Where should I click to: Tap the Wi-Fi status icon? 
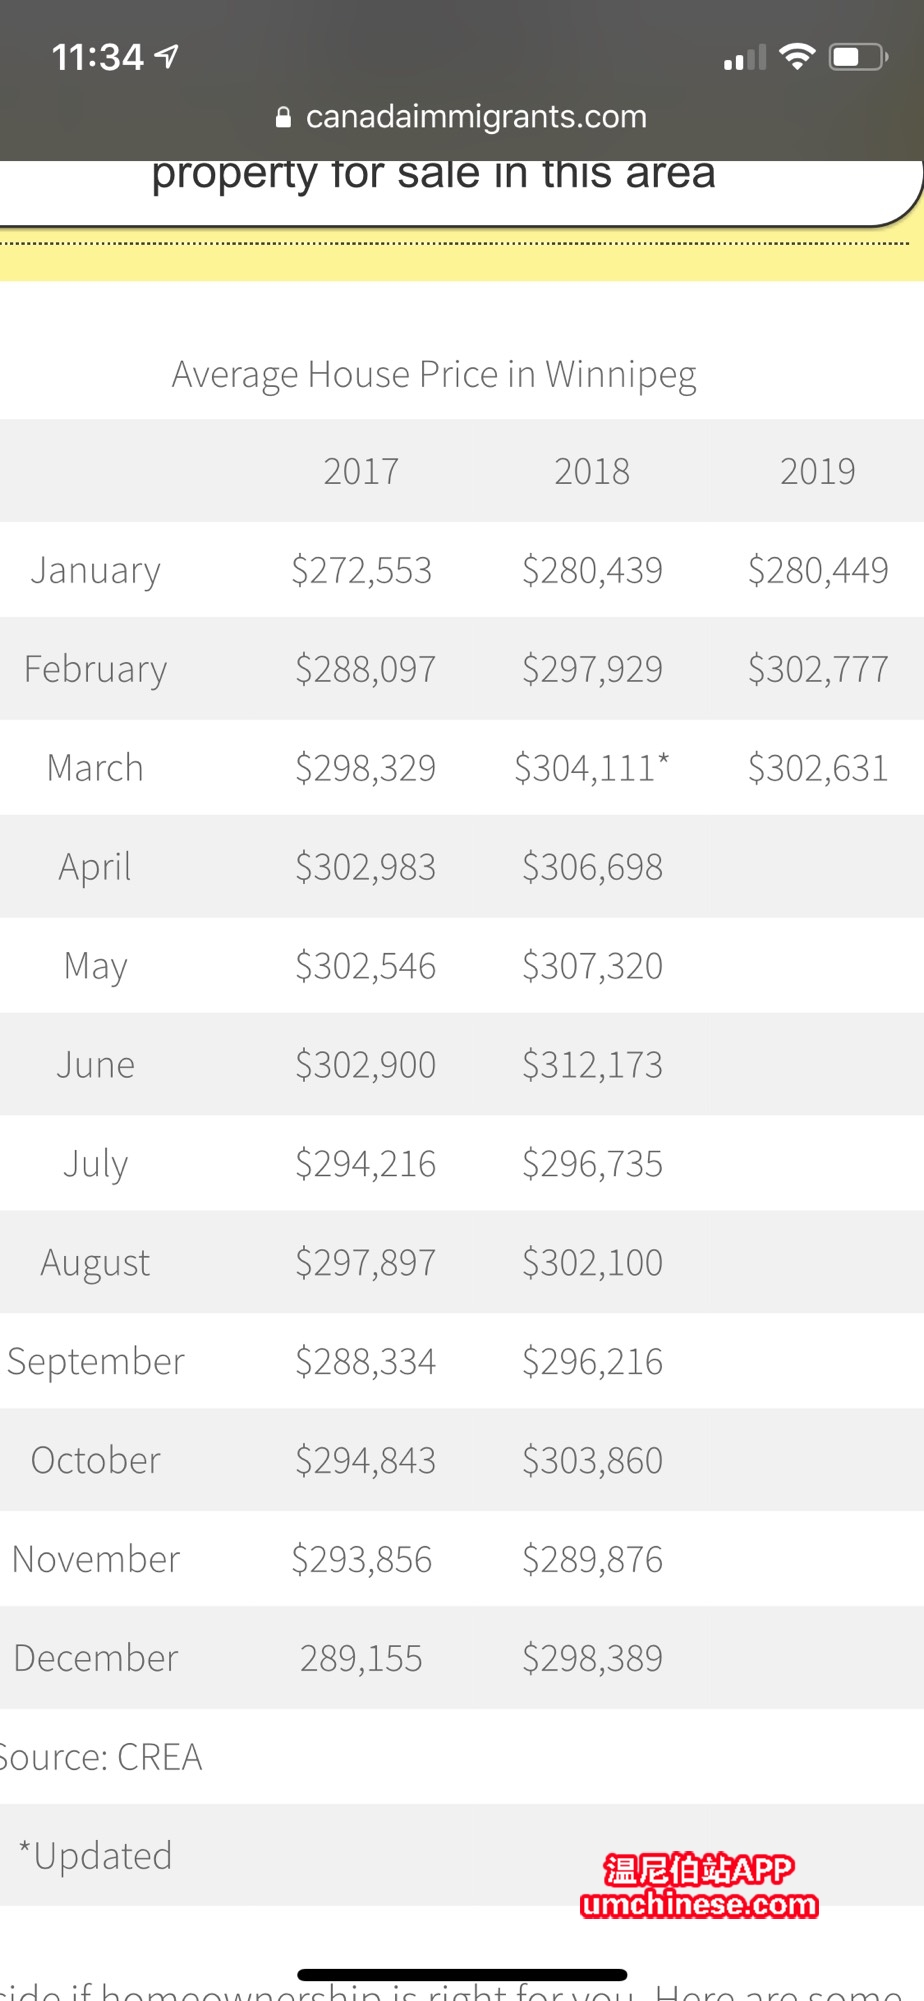point(797,56)
